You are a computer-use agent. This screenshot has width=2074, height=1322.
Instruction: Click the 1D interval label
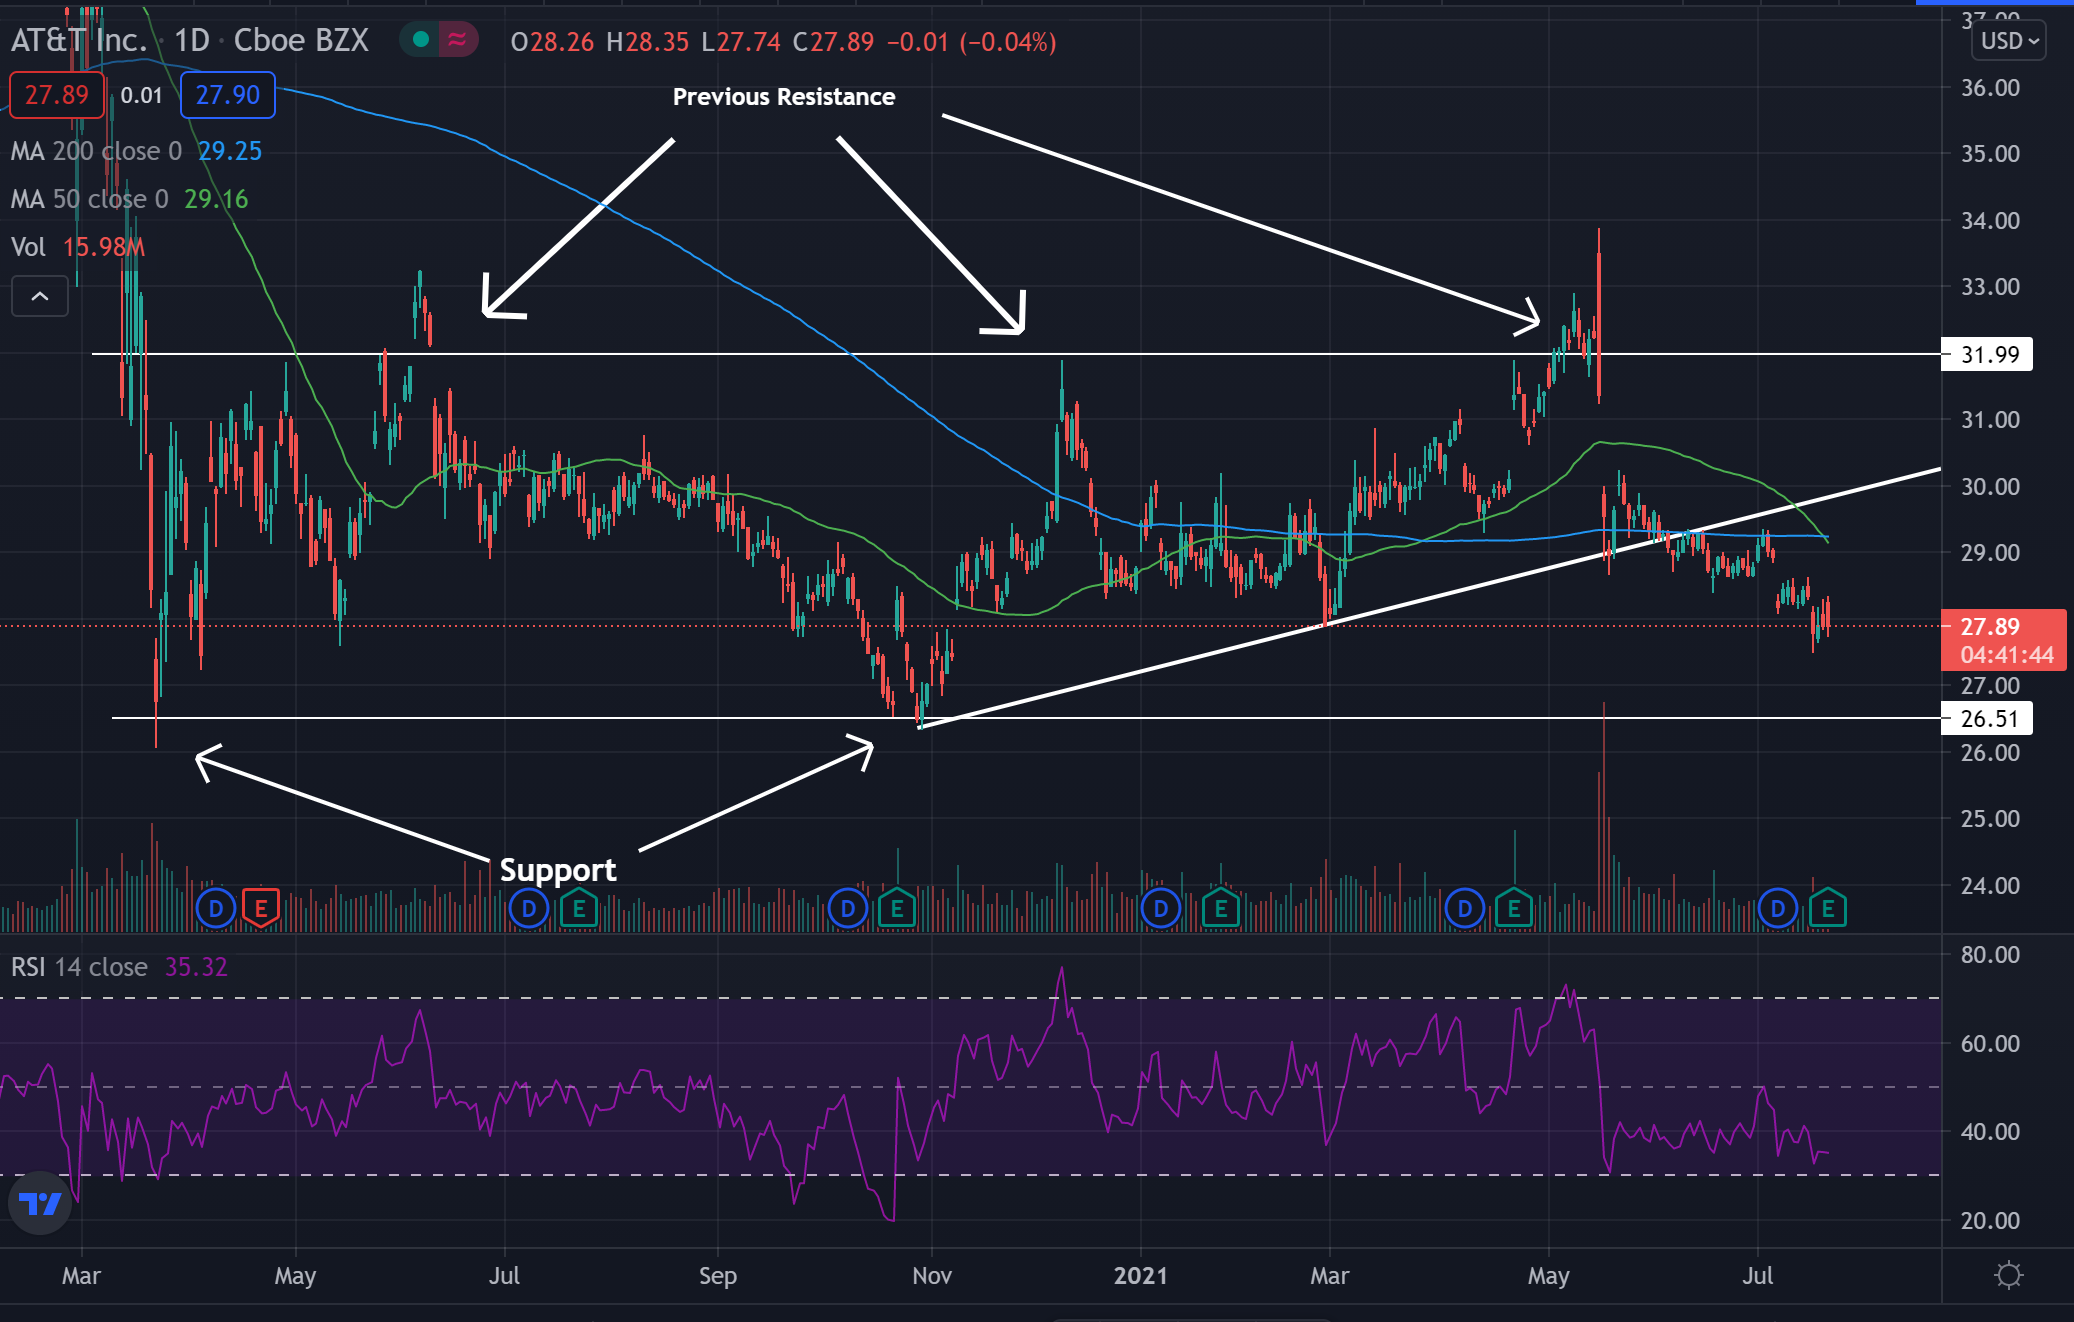(x=192, y=40)
